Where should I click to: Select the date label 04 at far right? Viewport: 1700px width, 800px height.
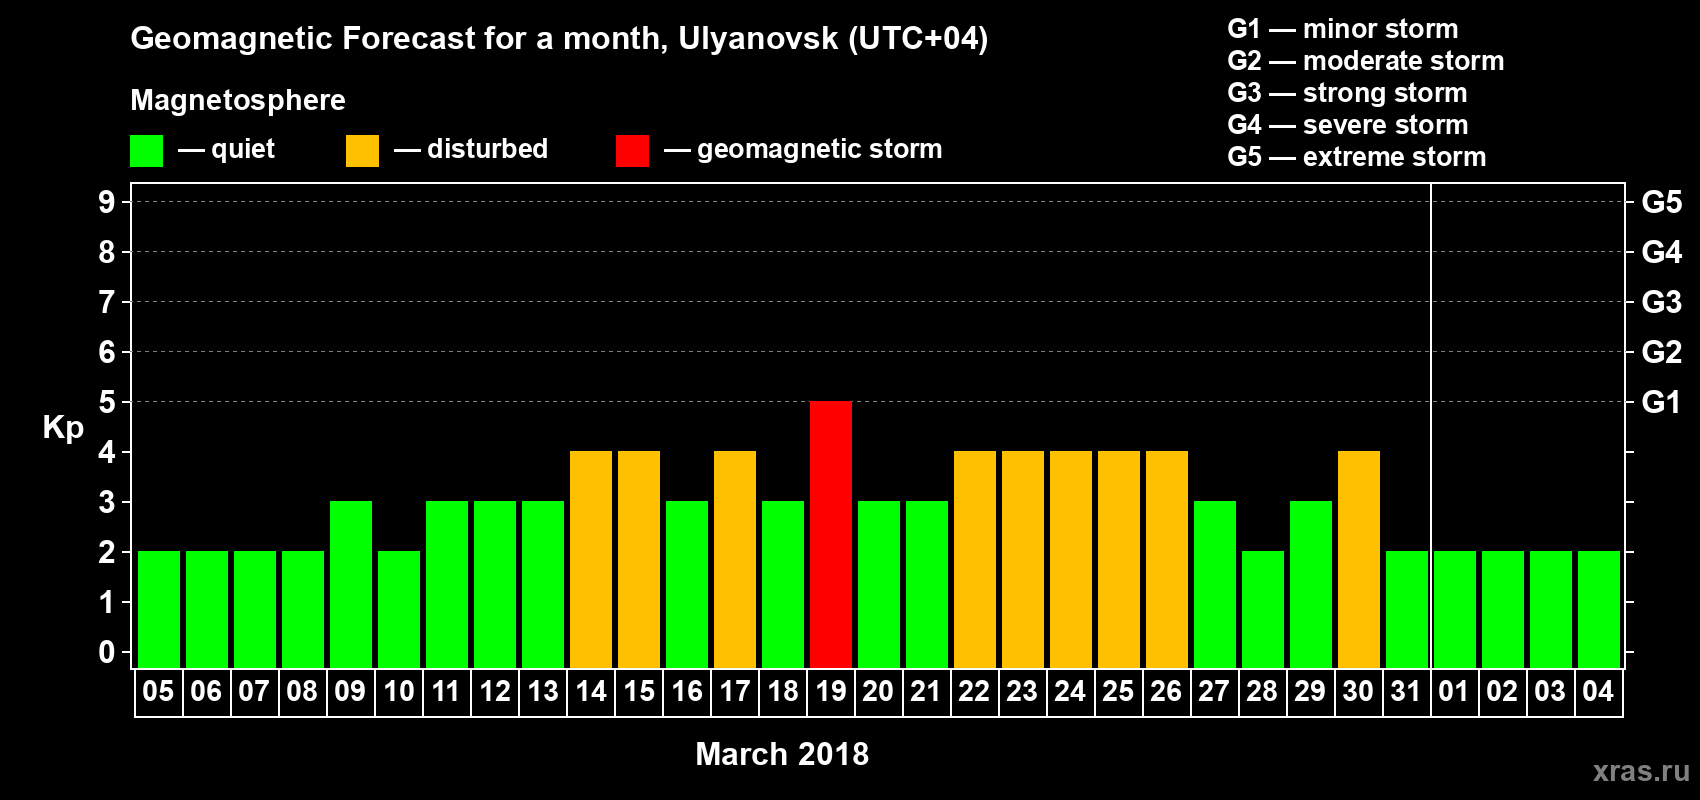(1598, 692)
